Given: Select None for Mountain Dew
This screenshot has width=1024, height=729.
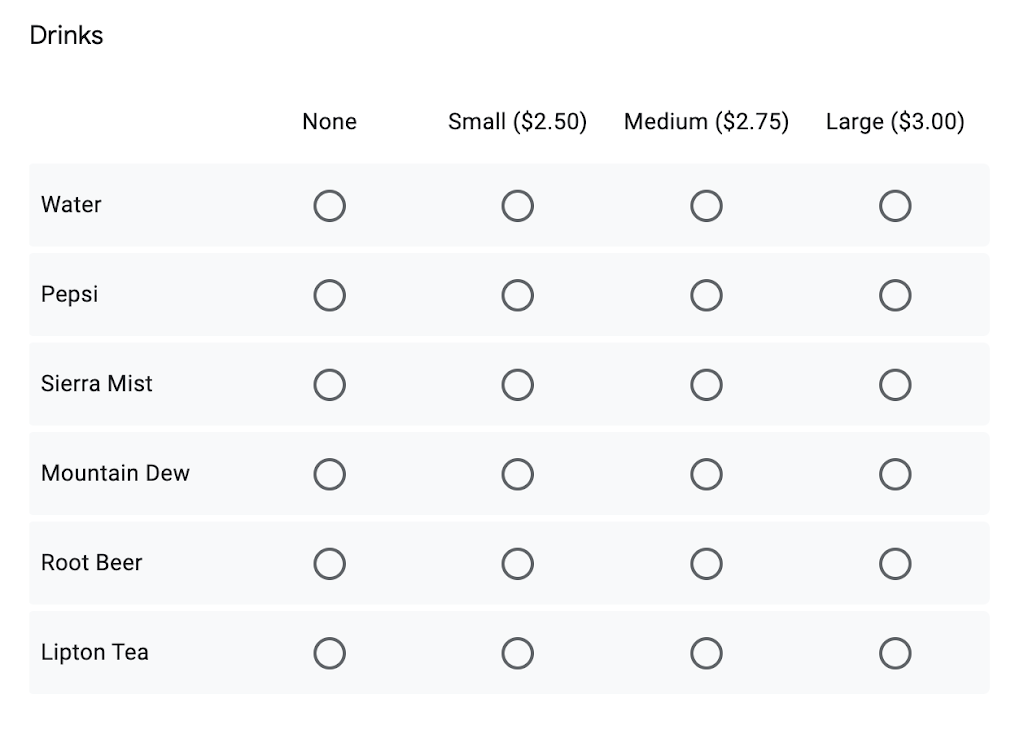Looking at the screenshot, I should click(329, 474).
